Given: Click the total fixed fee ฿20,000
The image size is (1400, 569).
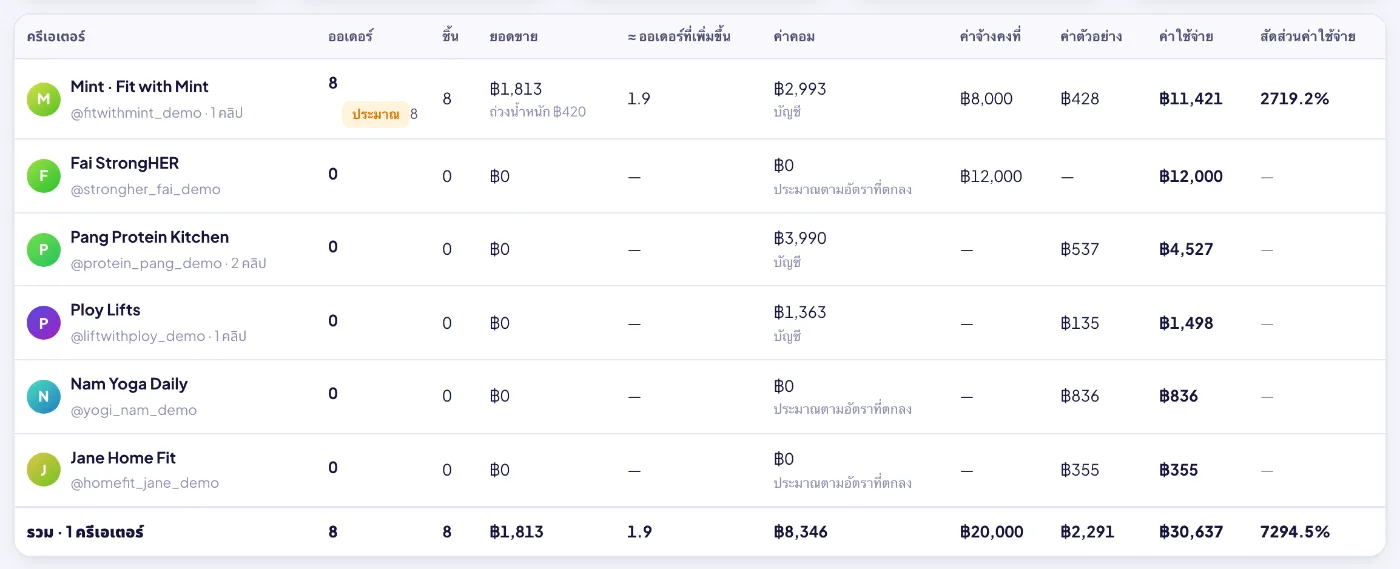Looking at the screenshot, I should point(991,532).
